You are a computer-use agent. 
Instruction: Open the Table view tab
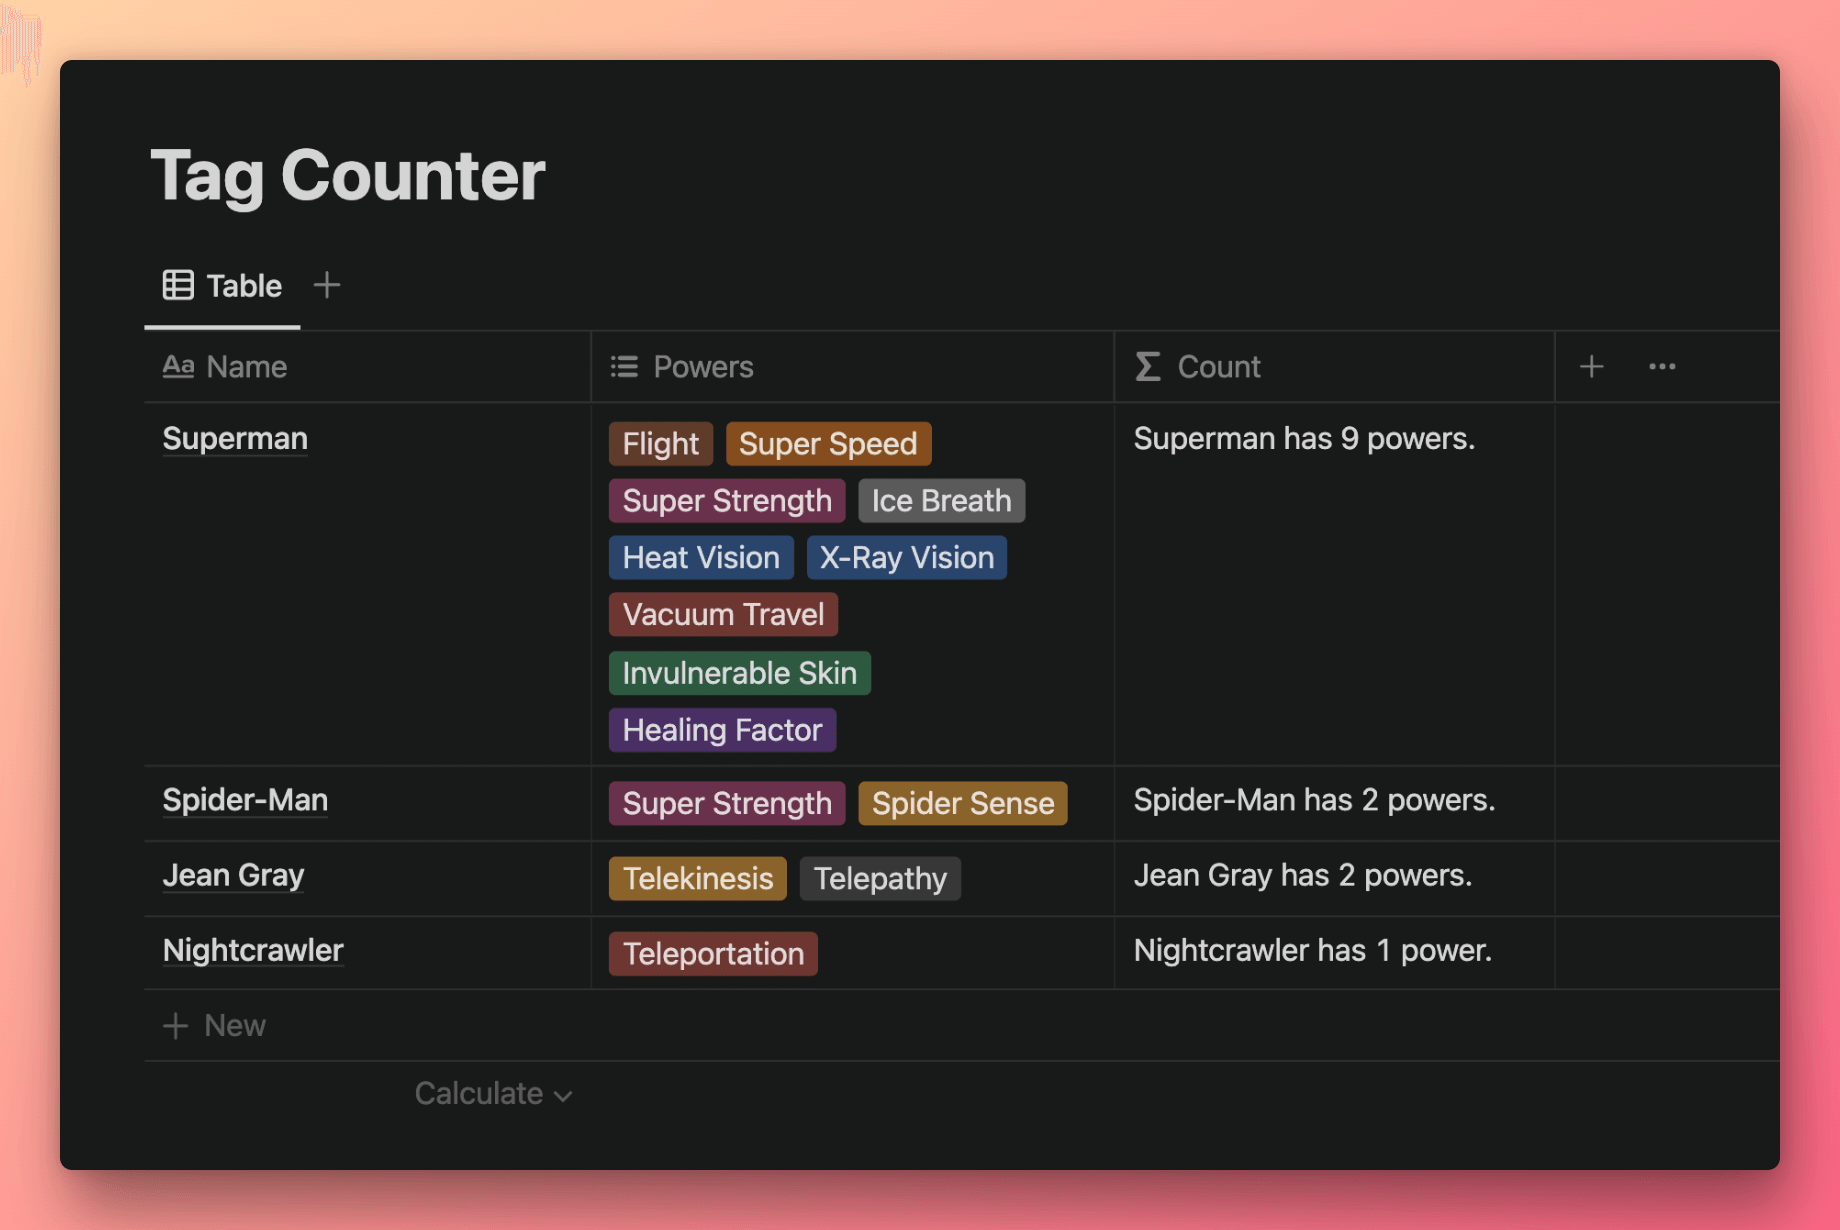click(x=222, y=286)
